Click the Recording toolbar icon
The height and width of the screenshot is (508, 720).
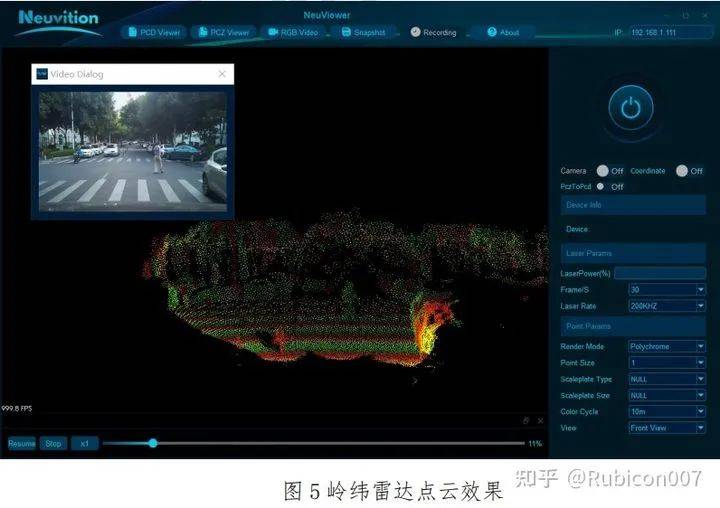(415, 32)
